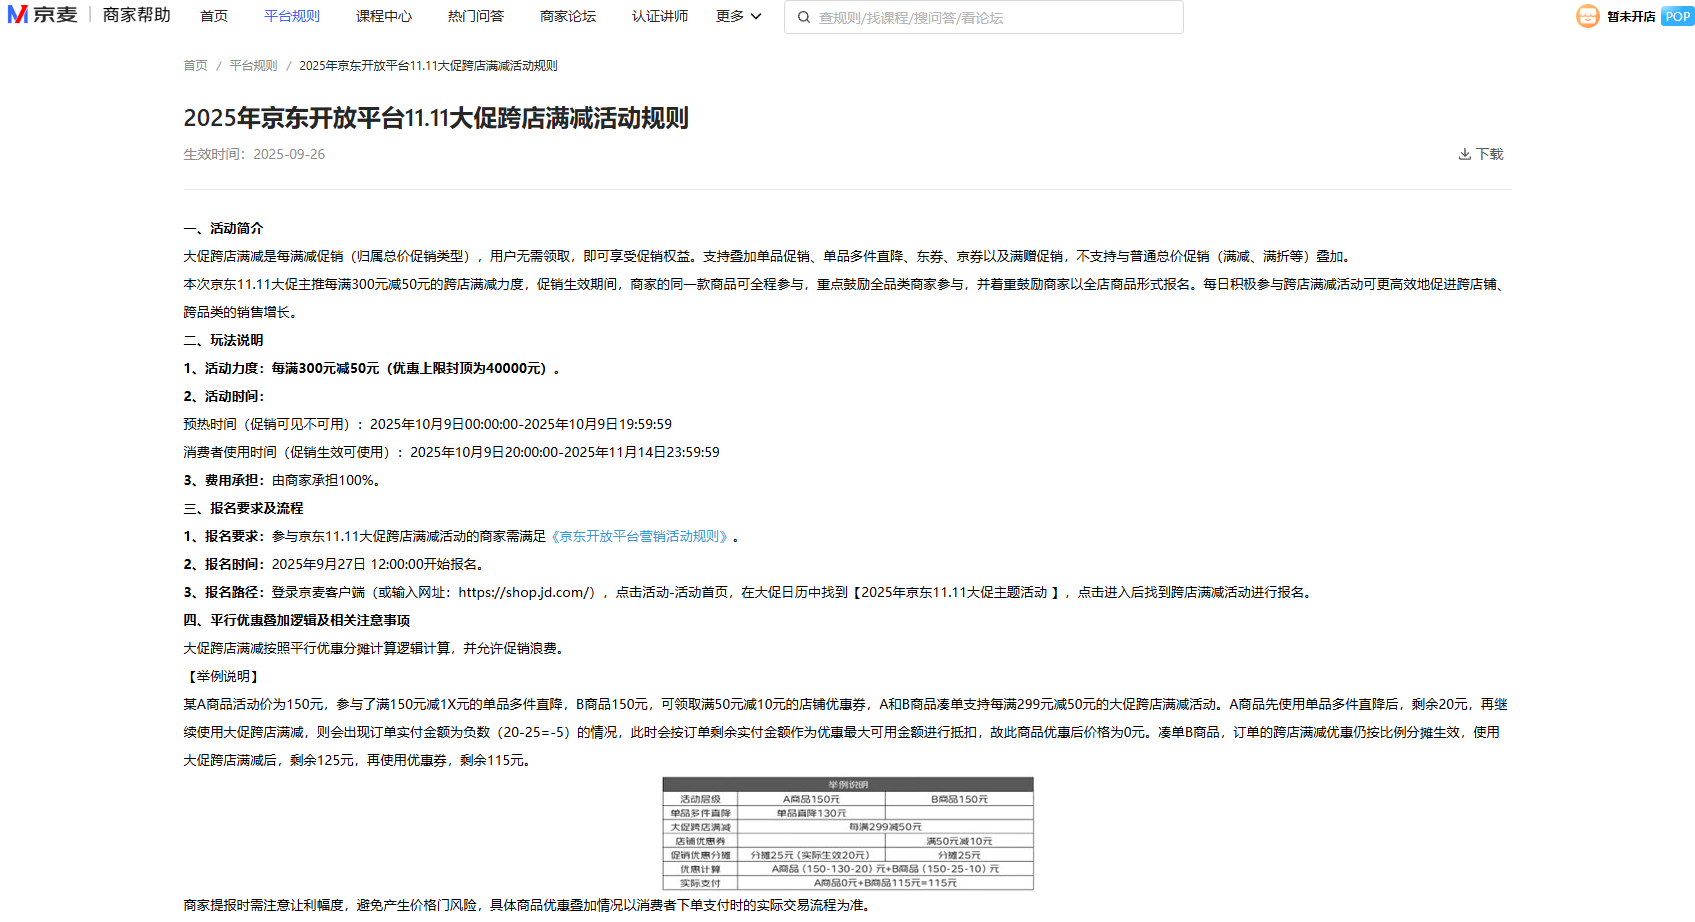Click the 费用承担 line
This screenshot has width=1695, height=922.
click(282, 480)
